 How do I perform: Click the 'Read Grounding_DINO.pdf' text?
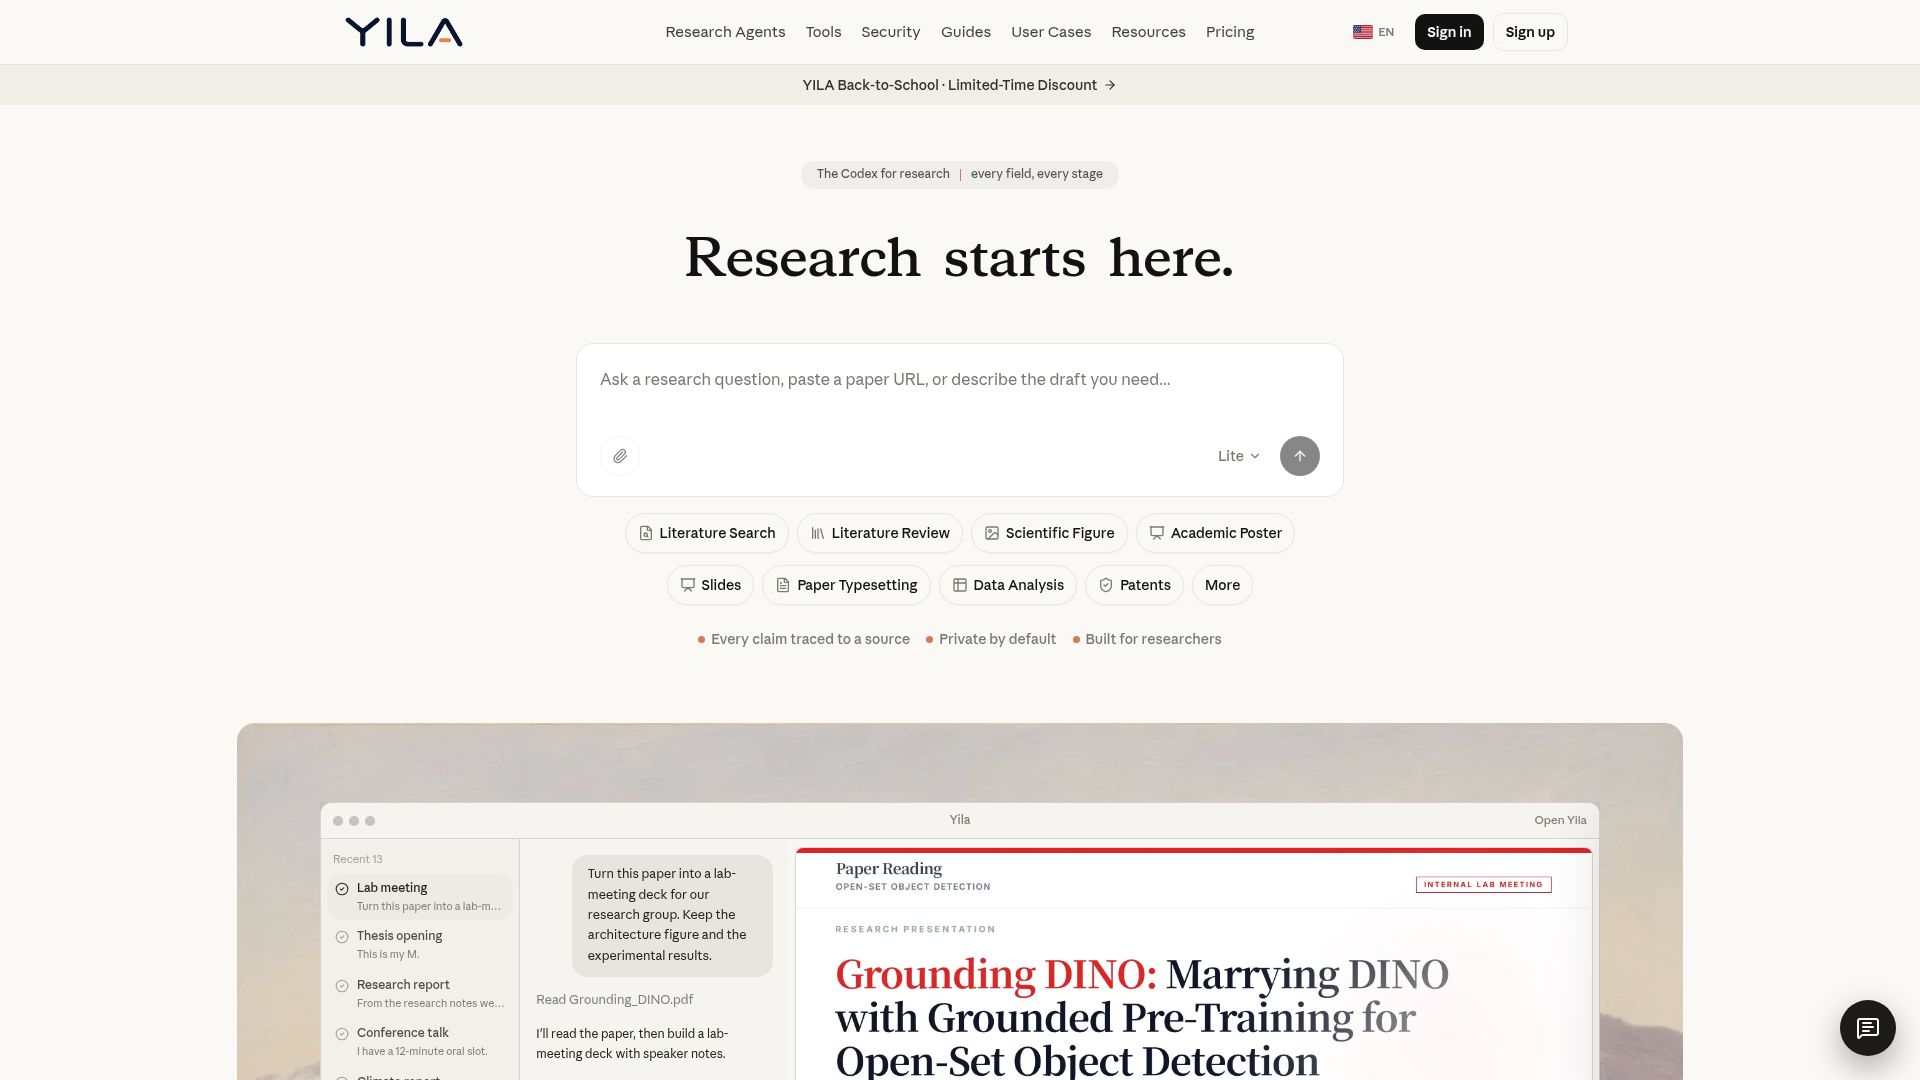tap(614, 999)
